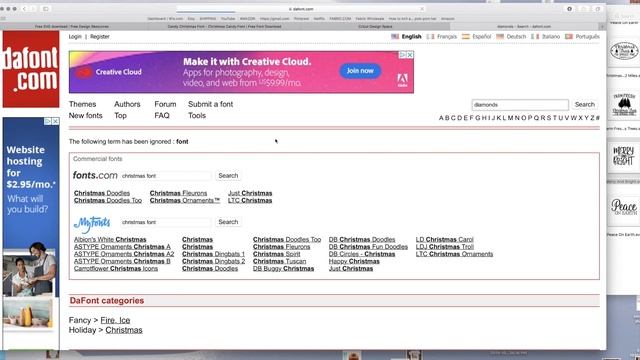Switch site language to Português
The height and width of the screenshot is (360, 640).
point(582,36)
